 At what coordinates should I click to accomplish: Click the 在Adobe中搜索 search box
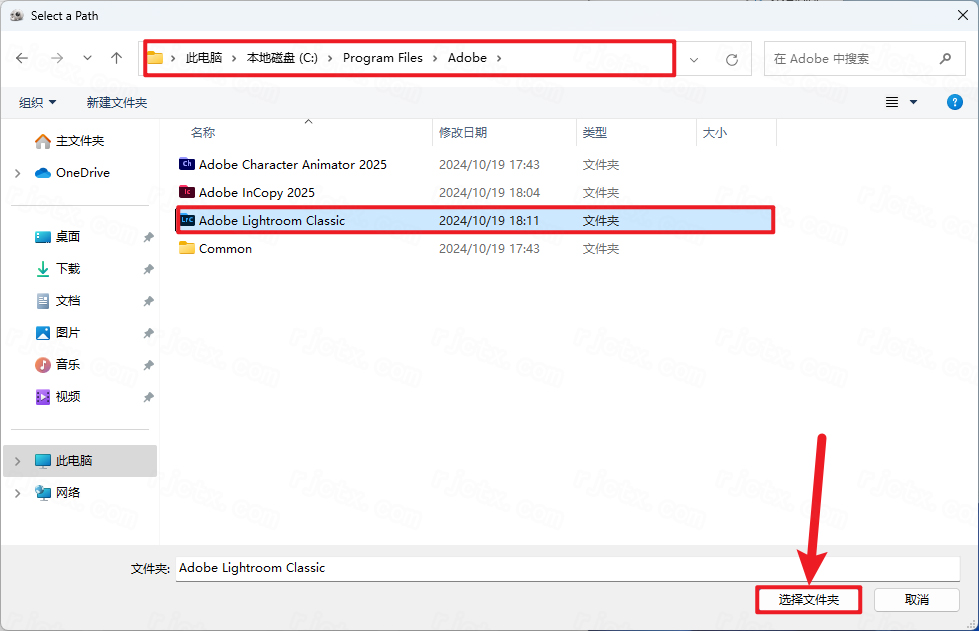click(x=855, y=58)
